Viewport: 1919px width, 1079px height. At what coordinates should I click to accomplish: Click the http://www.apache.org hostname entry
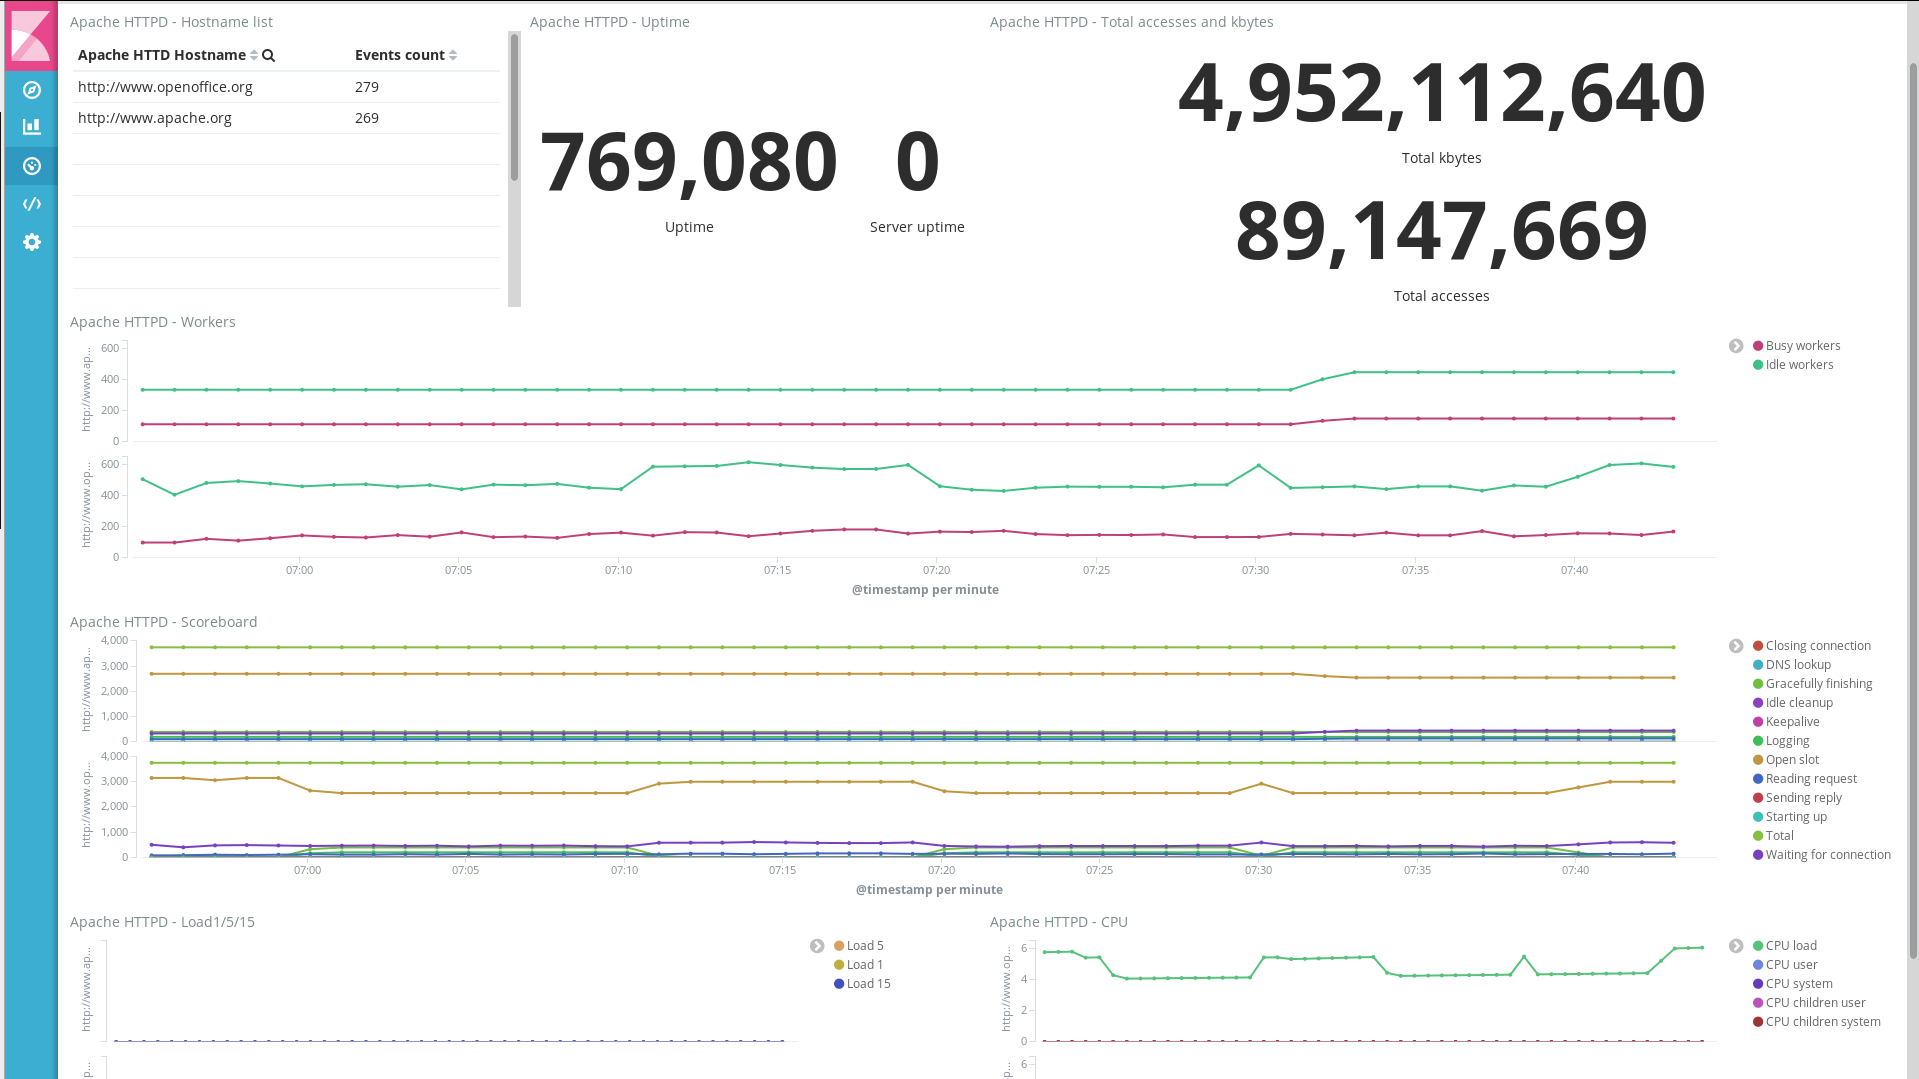point(155,118)
